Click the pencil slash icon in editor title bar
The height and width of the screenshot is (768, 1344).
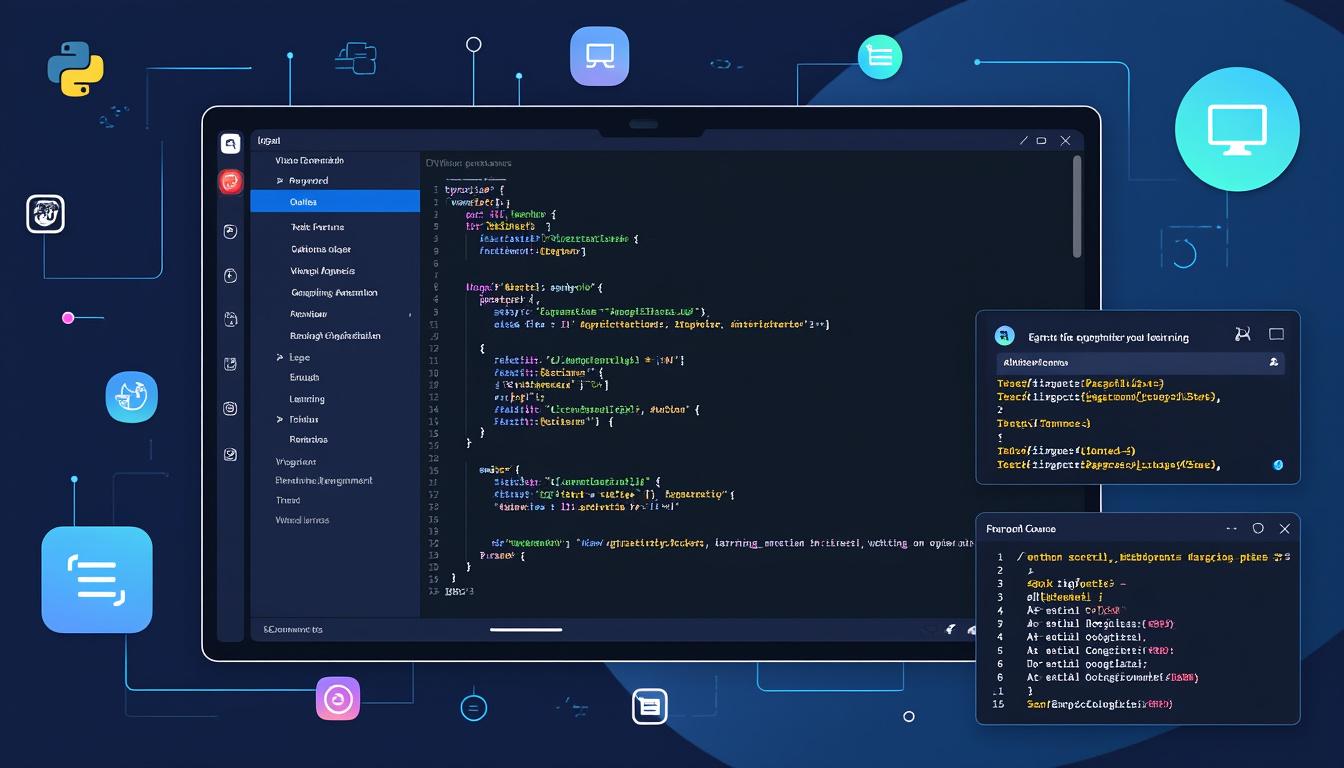tap(1023, 141)
